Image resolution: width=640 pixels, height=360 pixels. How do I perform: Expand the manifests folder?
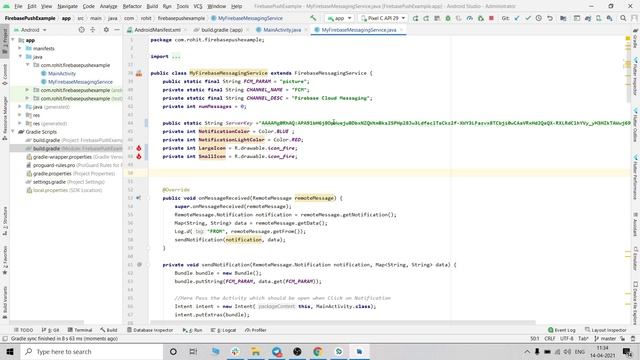20,48
